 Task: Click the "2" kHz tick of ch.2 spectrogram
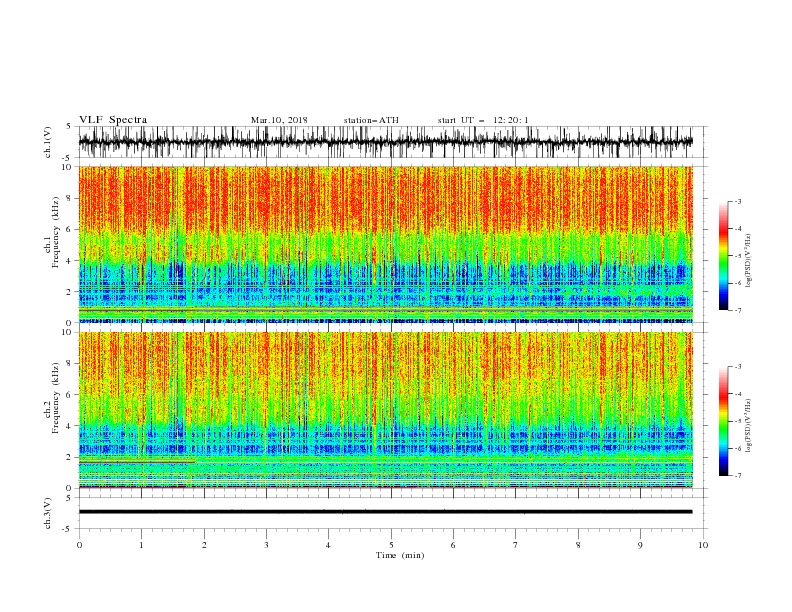click(69, 457)
